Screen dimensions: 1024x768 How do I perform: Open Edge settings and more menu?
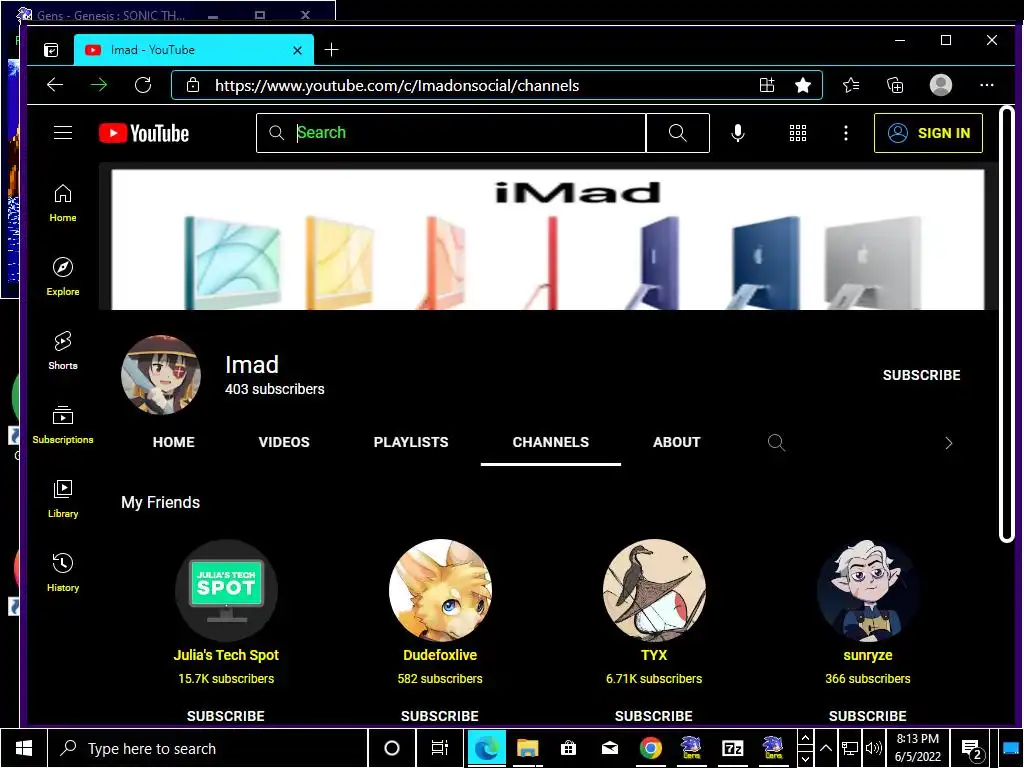point(987,85)
